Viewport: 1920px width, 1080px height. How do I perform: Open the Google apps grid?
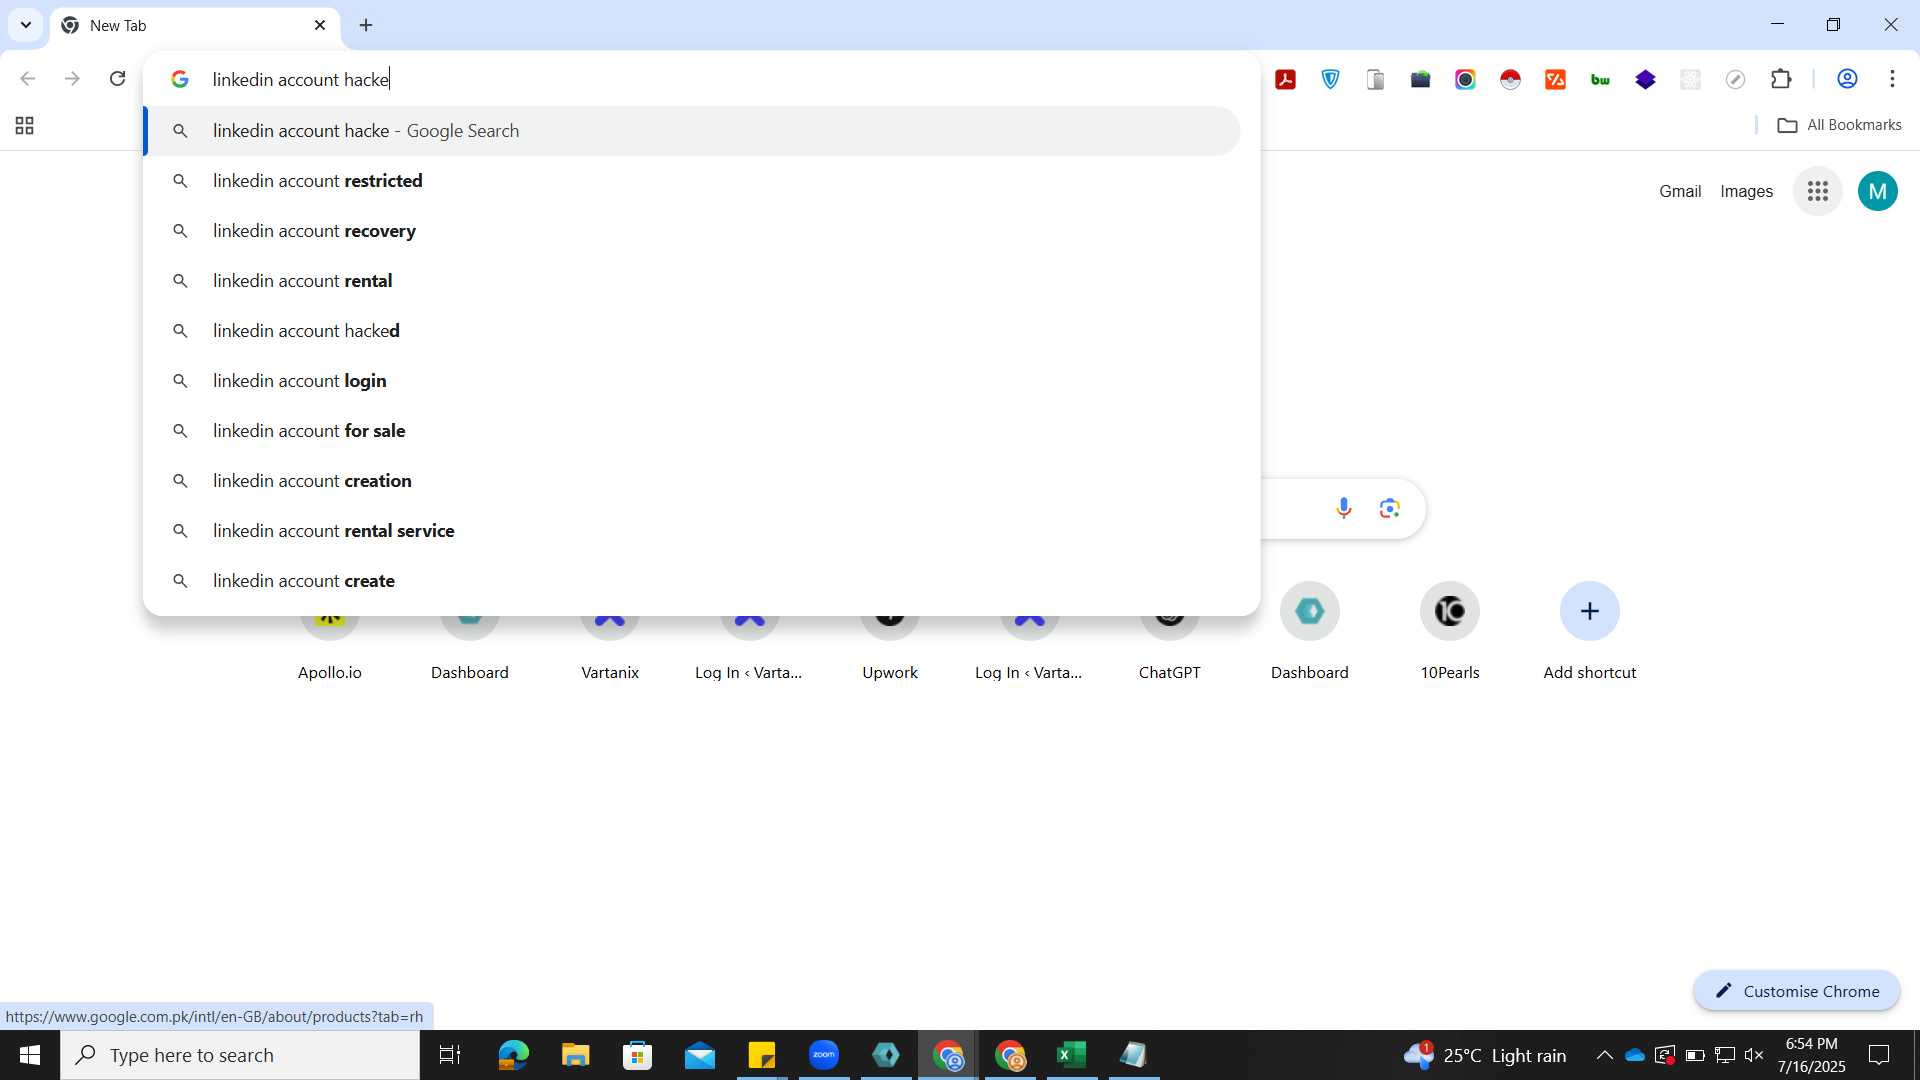[x=1818, y=191]
